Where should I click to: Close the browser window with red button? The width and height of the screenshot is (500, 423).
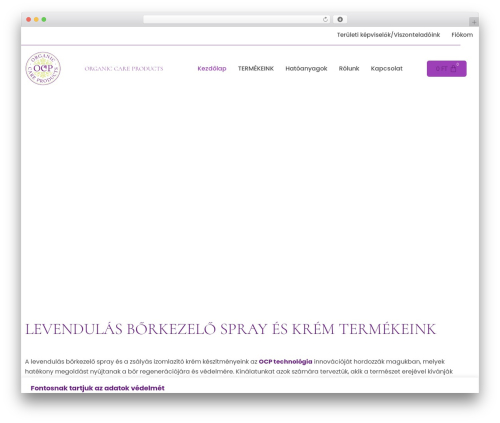pos(29,20)
